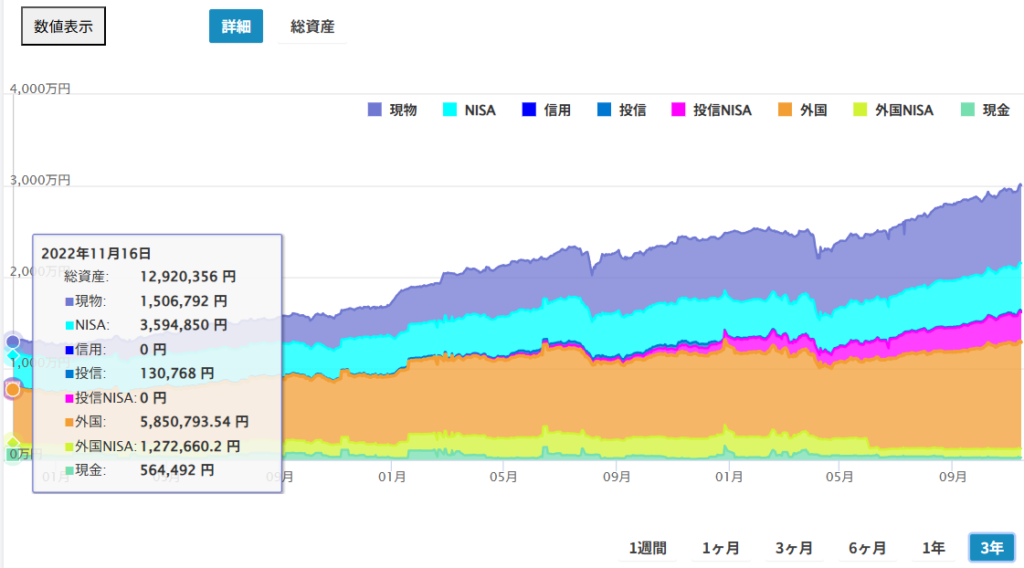This screenshot has width=1024, height=568.
Task: Click the orange 外国 data point marker
Action: (13, 389)
